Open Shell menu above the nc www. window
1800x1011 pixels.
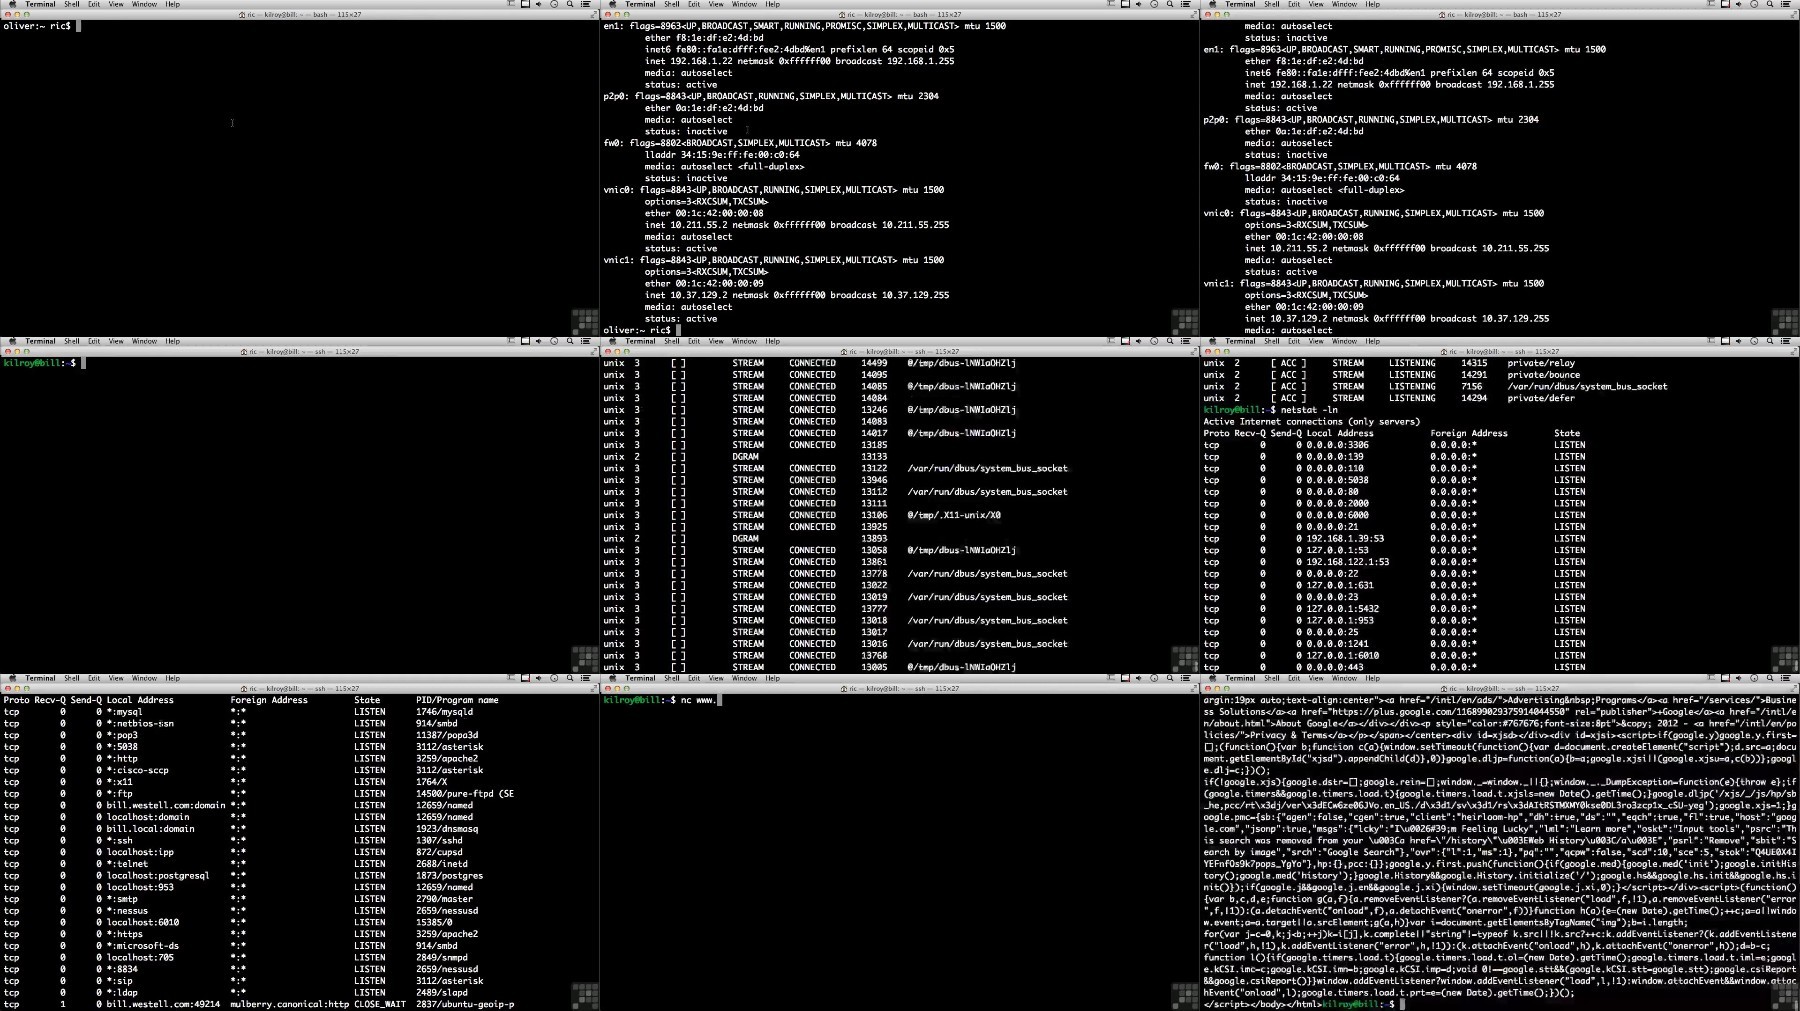672,678
